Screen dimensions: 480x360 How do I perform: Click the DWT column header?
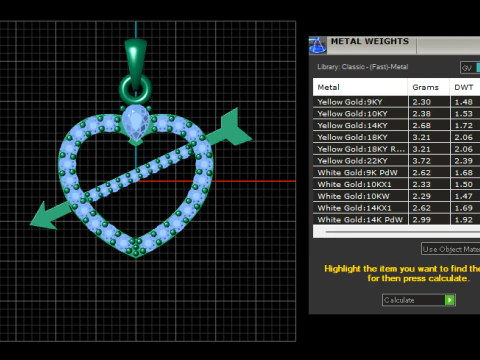(x=465, y=87)
